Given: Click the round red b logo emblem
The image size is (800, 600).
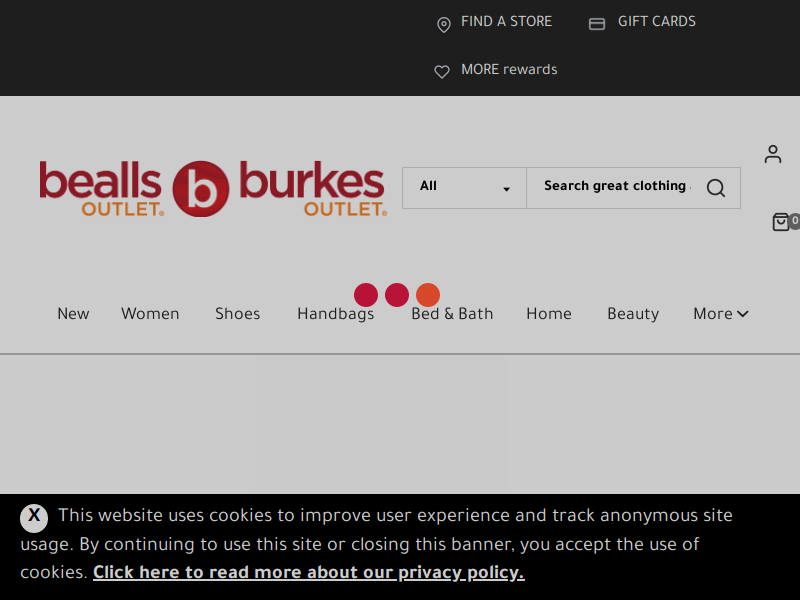Looking at the screenshot, I should point(201,189).
